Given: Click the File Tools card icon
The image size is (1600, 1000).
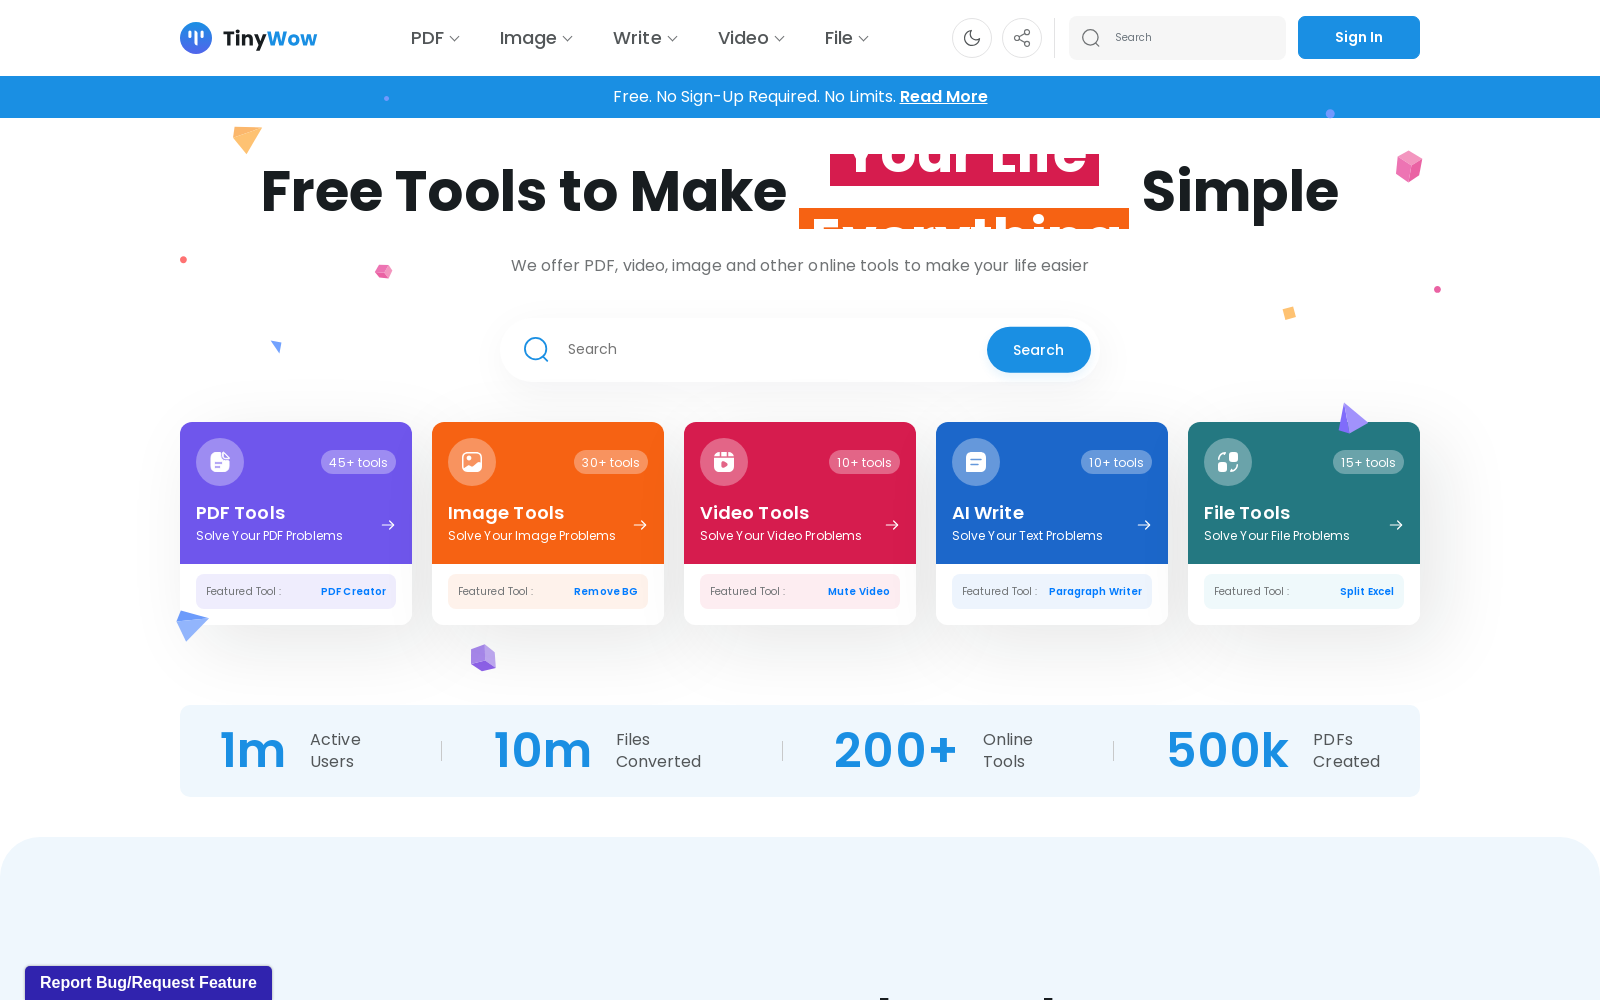Looking at the screenshot, I should coord(1228,462).
